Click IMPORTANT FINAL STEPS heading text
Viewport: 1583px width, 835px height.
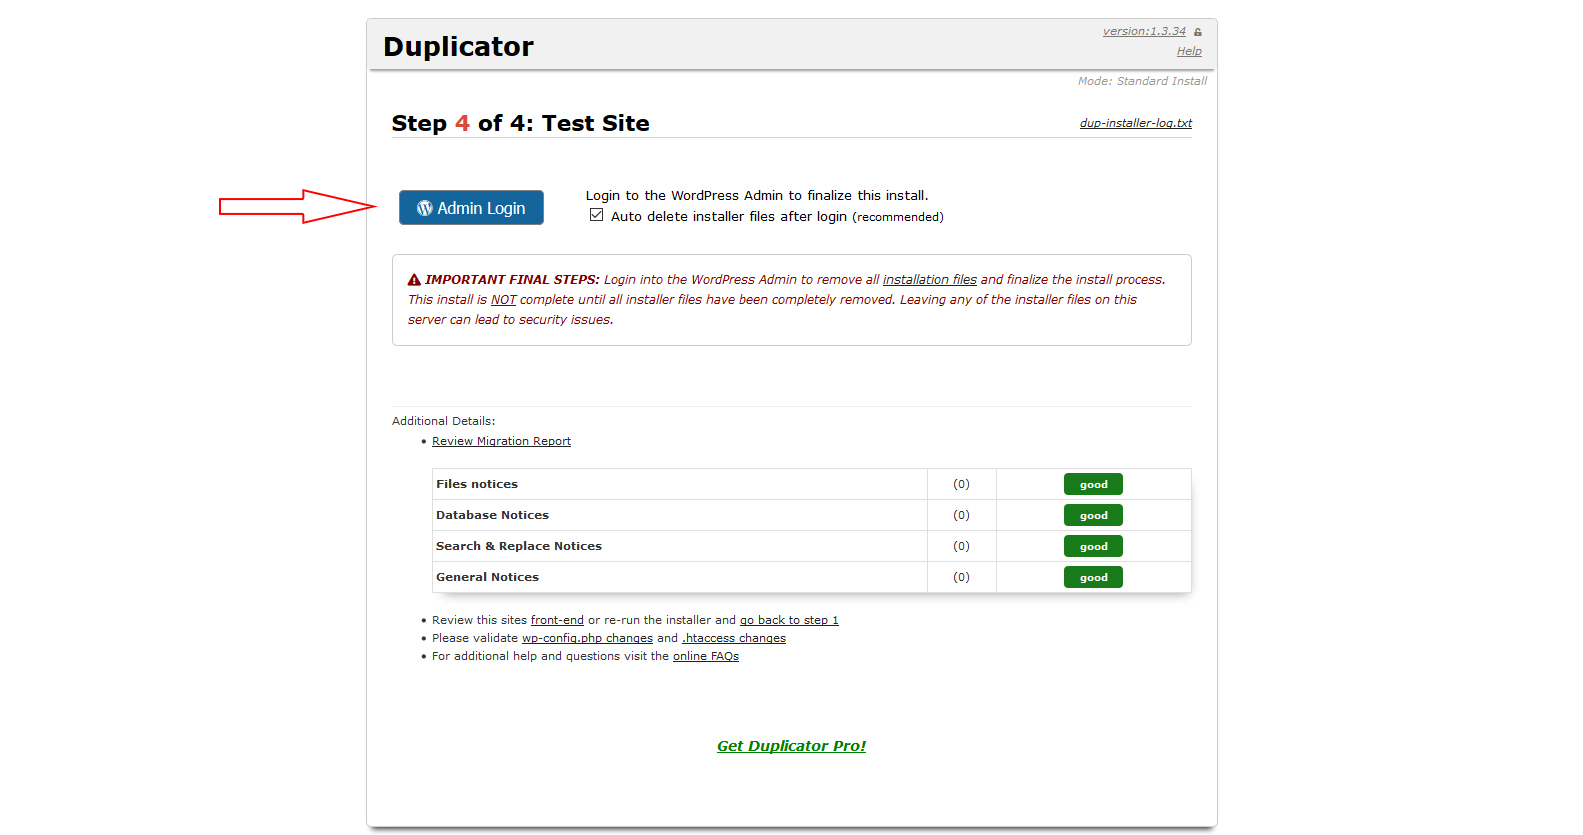tap(512, 280)
